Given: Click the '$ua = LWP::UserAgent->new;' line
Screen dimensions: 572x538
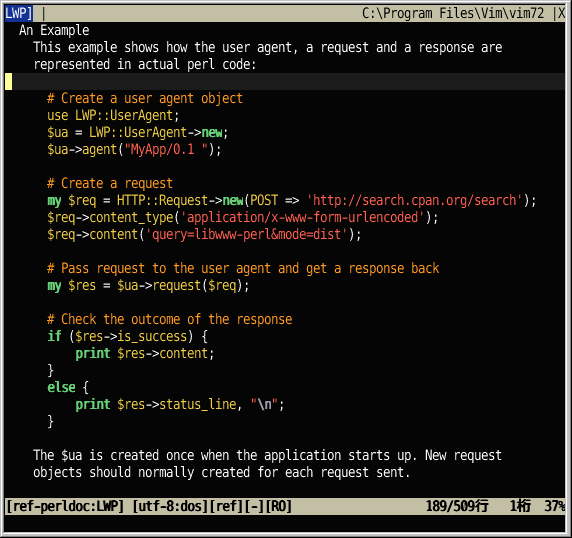Looking at the screenshot, I should point(138,132).
